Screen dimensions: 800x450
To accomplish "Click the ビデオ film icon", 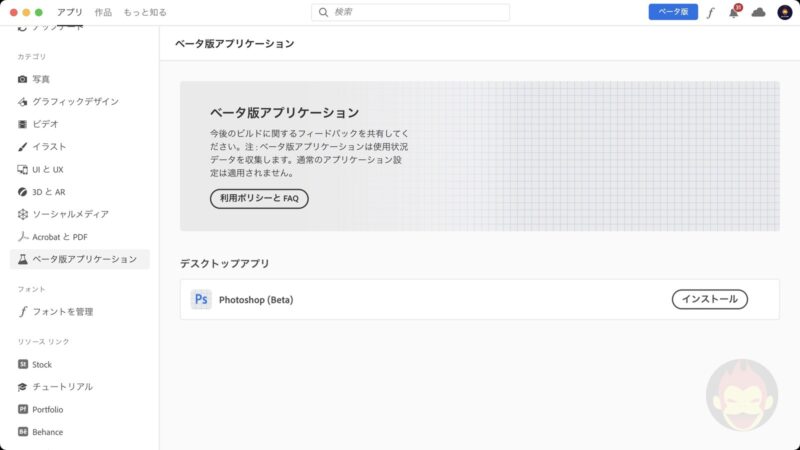I will click(22, 124).
